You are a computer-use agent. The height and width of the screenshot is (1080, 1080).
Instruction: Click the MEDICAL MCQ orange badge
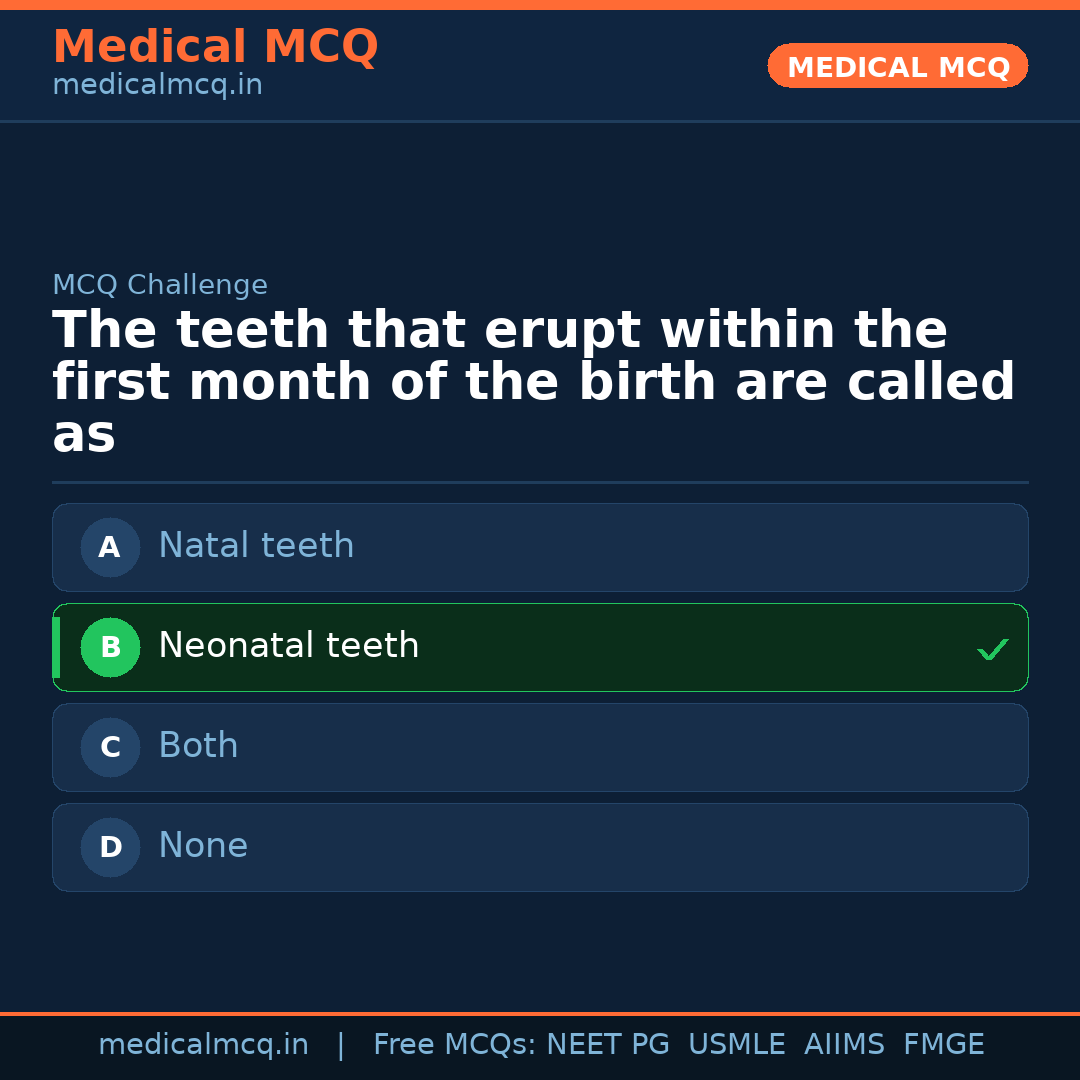point(897,66)
